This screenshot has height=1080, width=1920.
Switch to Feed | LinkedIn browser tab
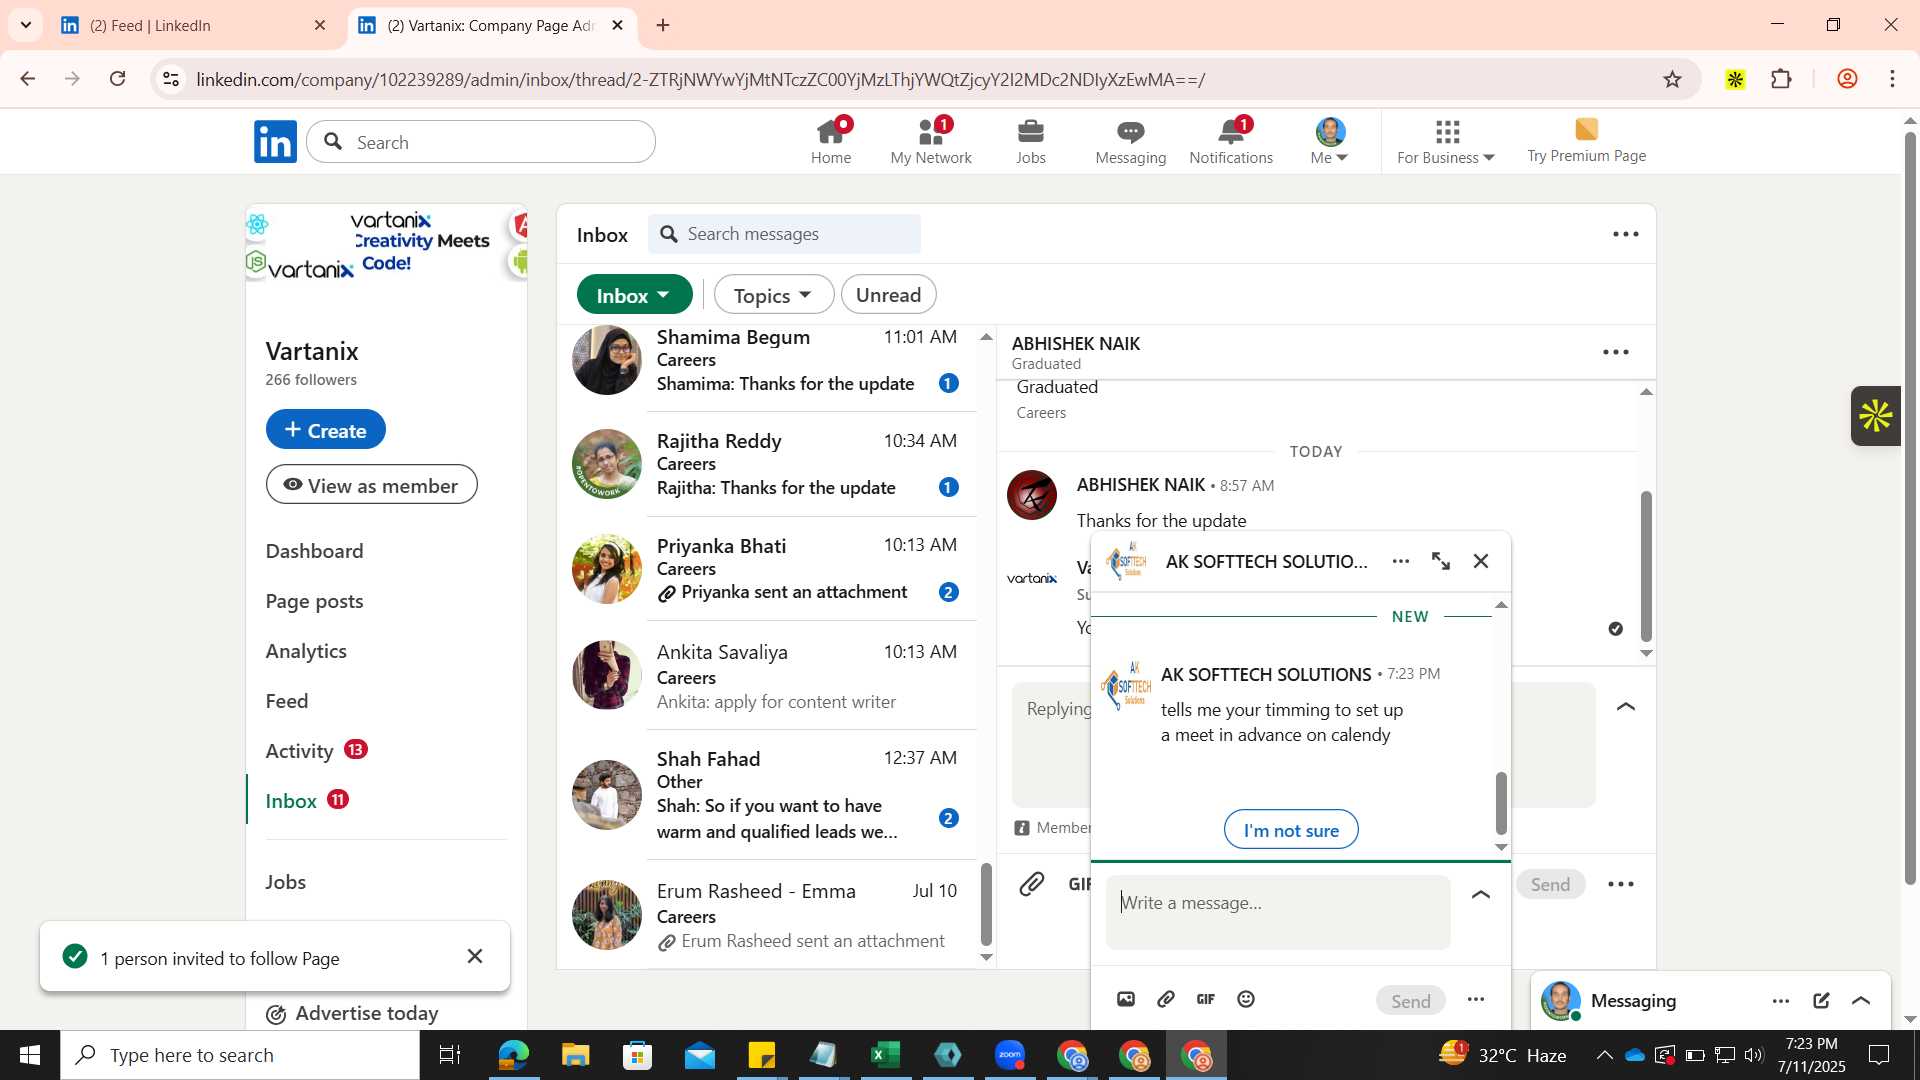pos(192,26)
